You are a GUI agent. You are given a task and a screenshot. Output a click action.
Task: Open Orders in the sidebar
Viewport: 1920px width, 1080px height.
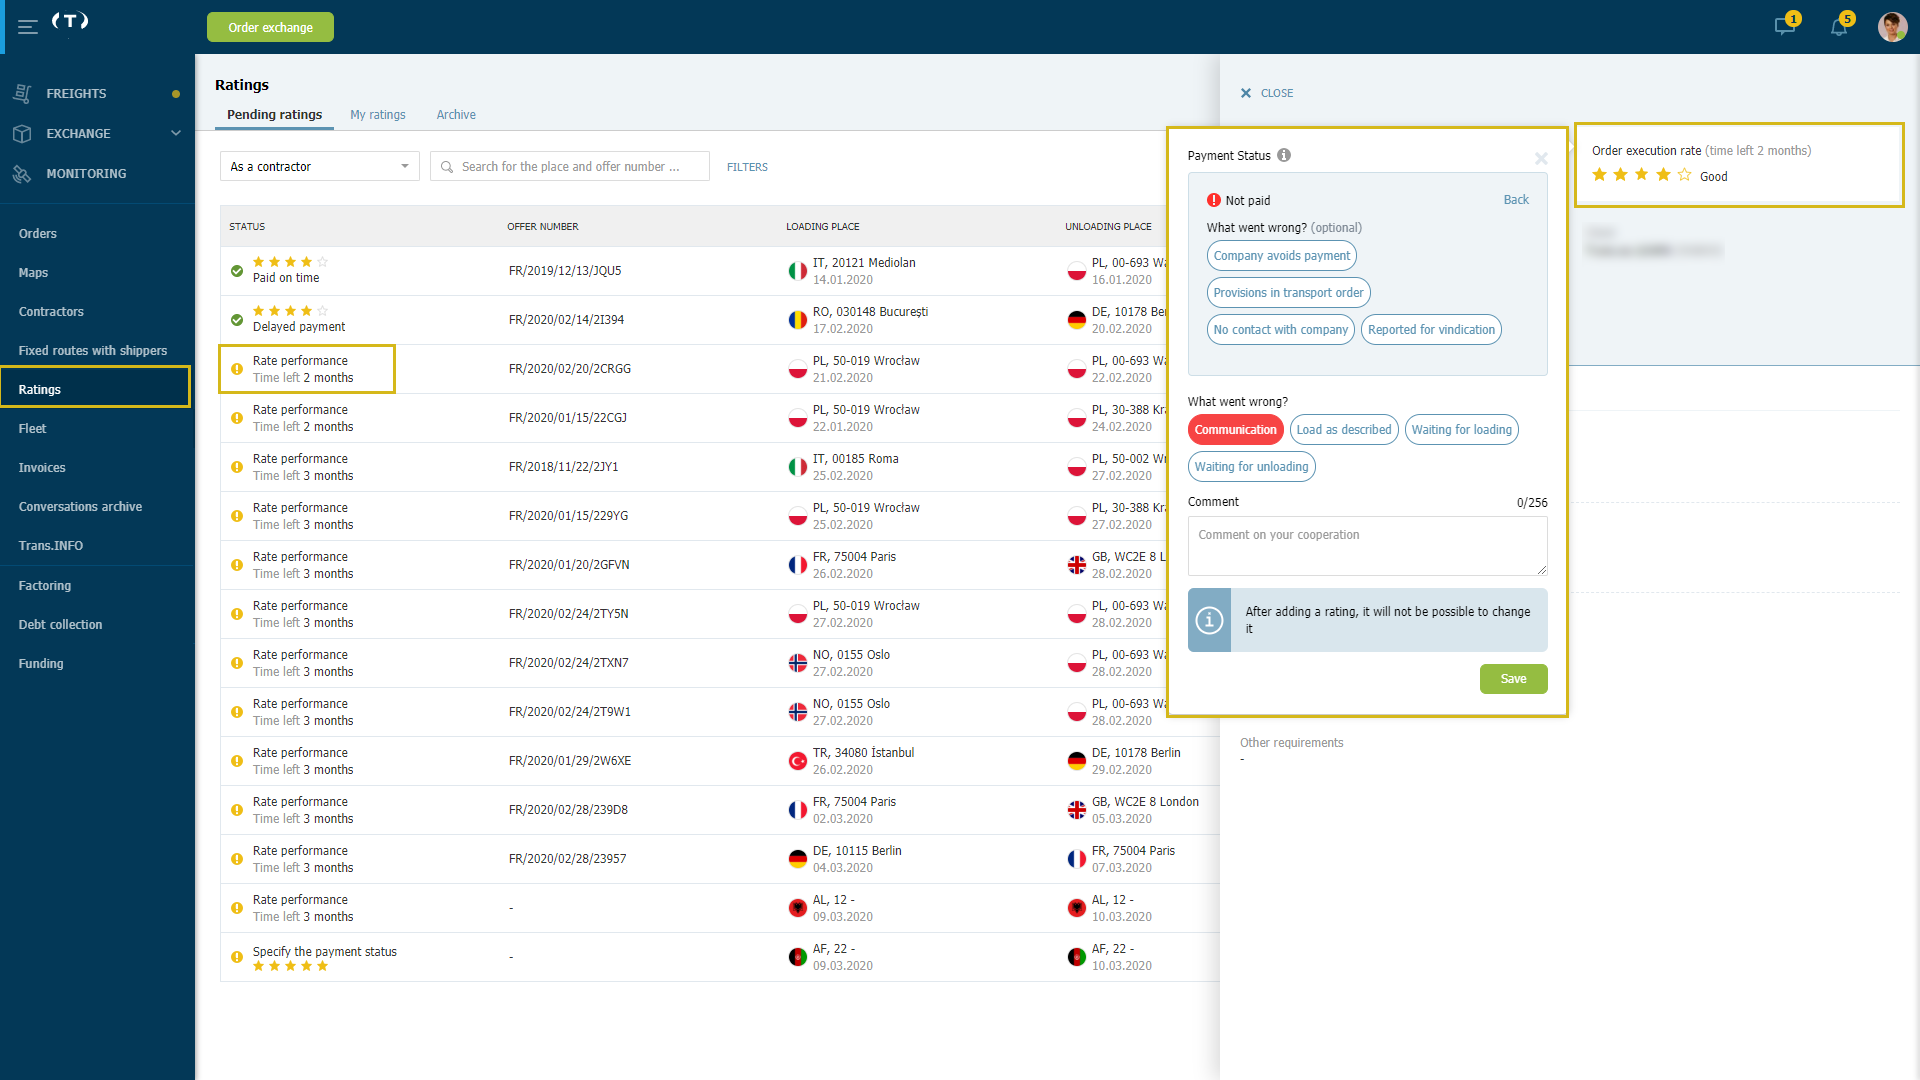pos(37,234)
